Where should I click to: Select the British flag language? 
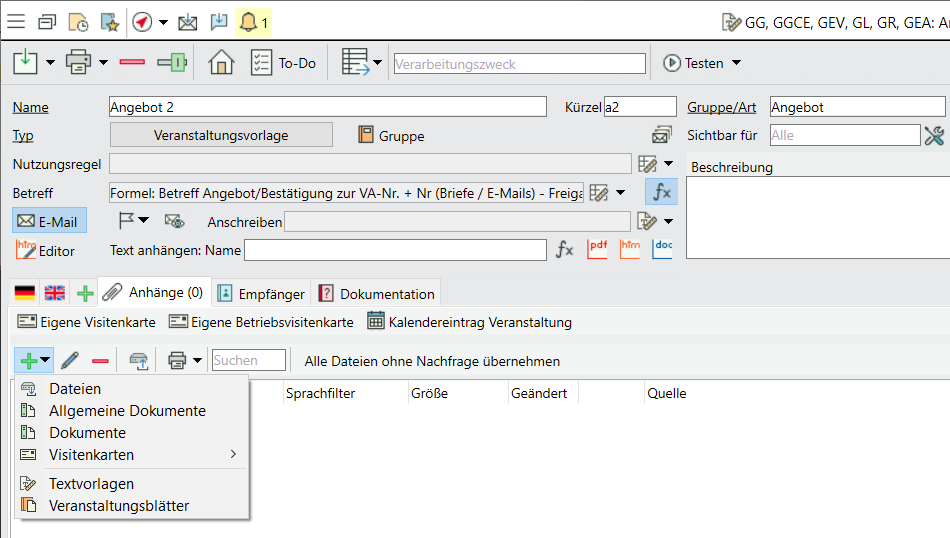point(55,293)
